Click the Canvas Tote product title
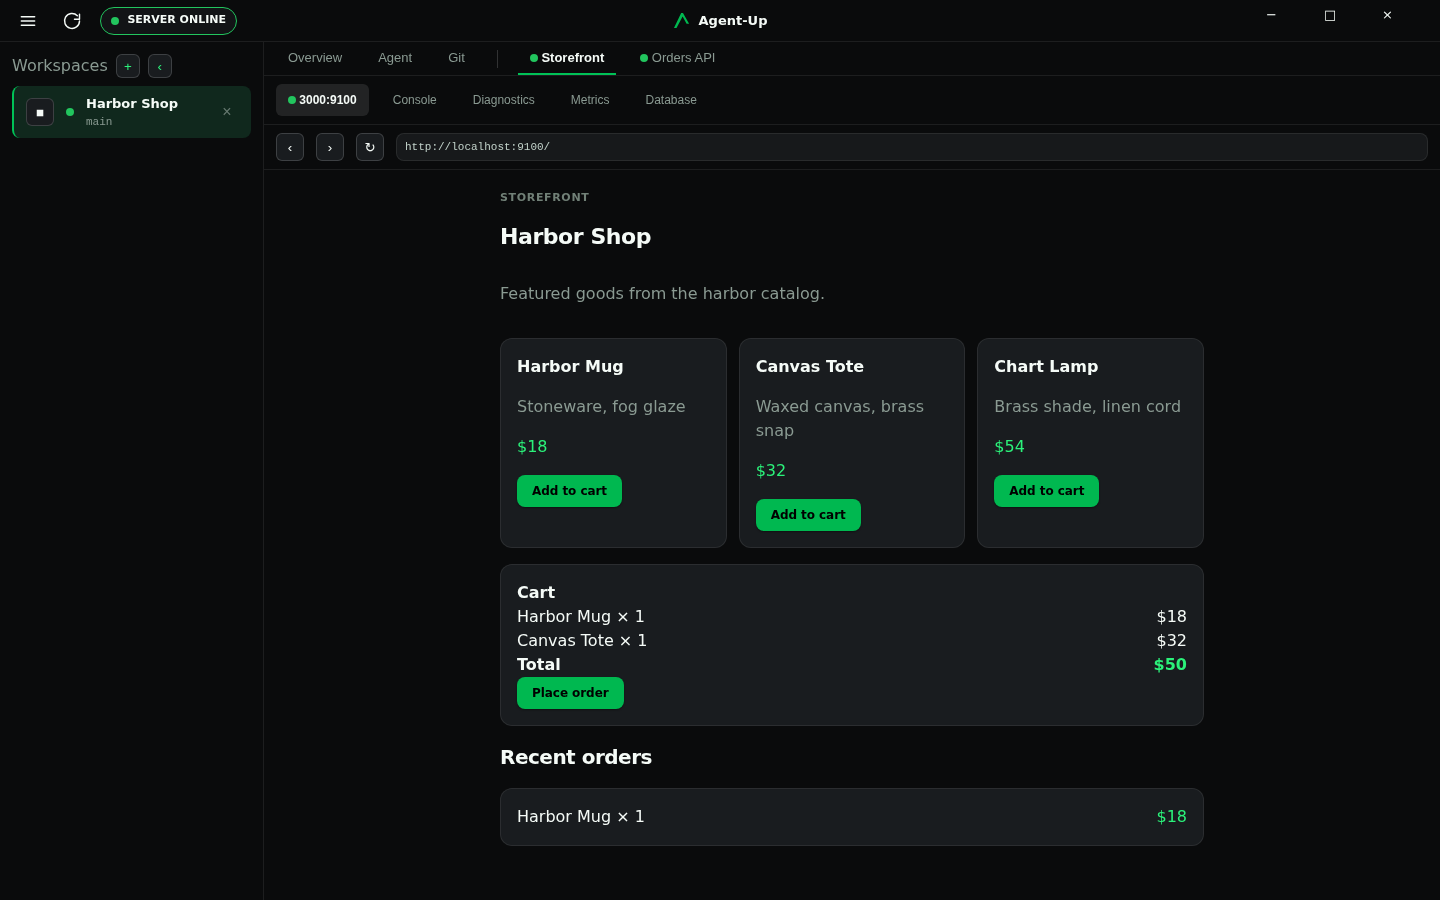 pos(810,366)
